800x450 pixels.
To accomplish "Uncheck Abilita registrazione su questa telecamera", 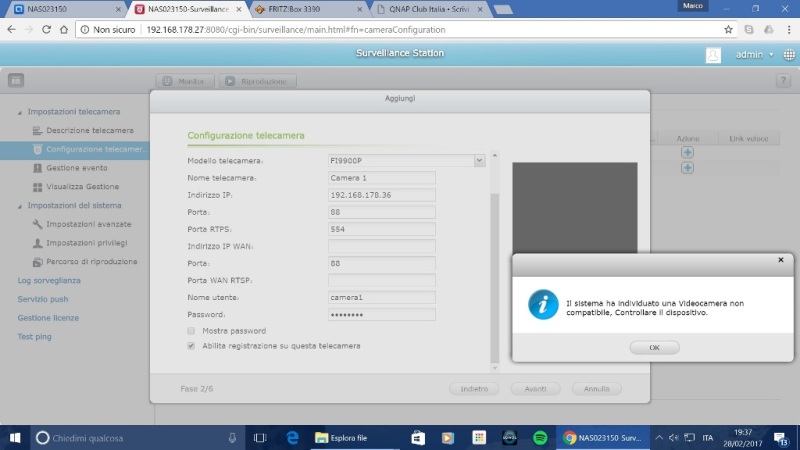I will point(192,346).
